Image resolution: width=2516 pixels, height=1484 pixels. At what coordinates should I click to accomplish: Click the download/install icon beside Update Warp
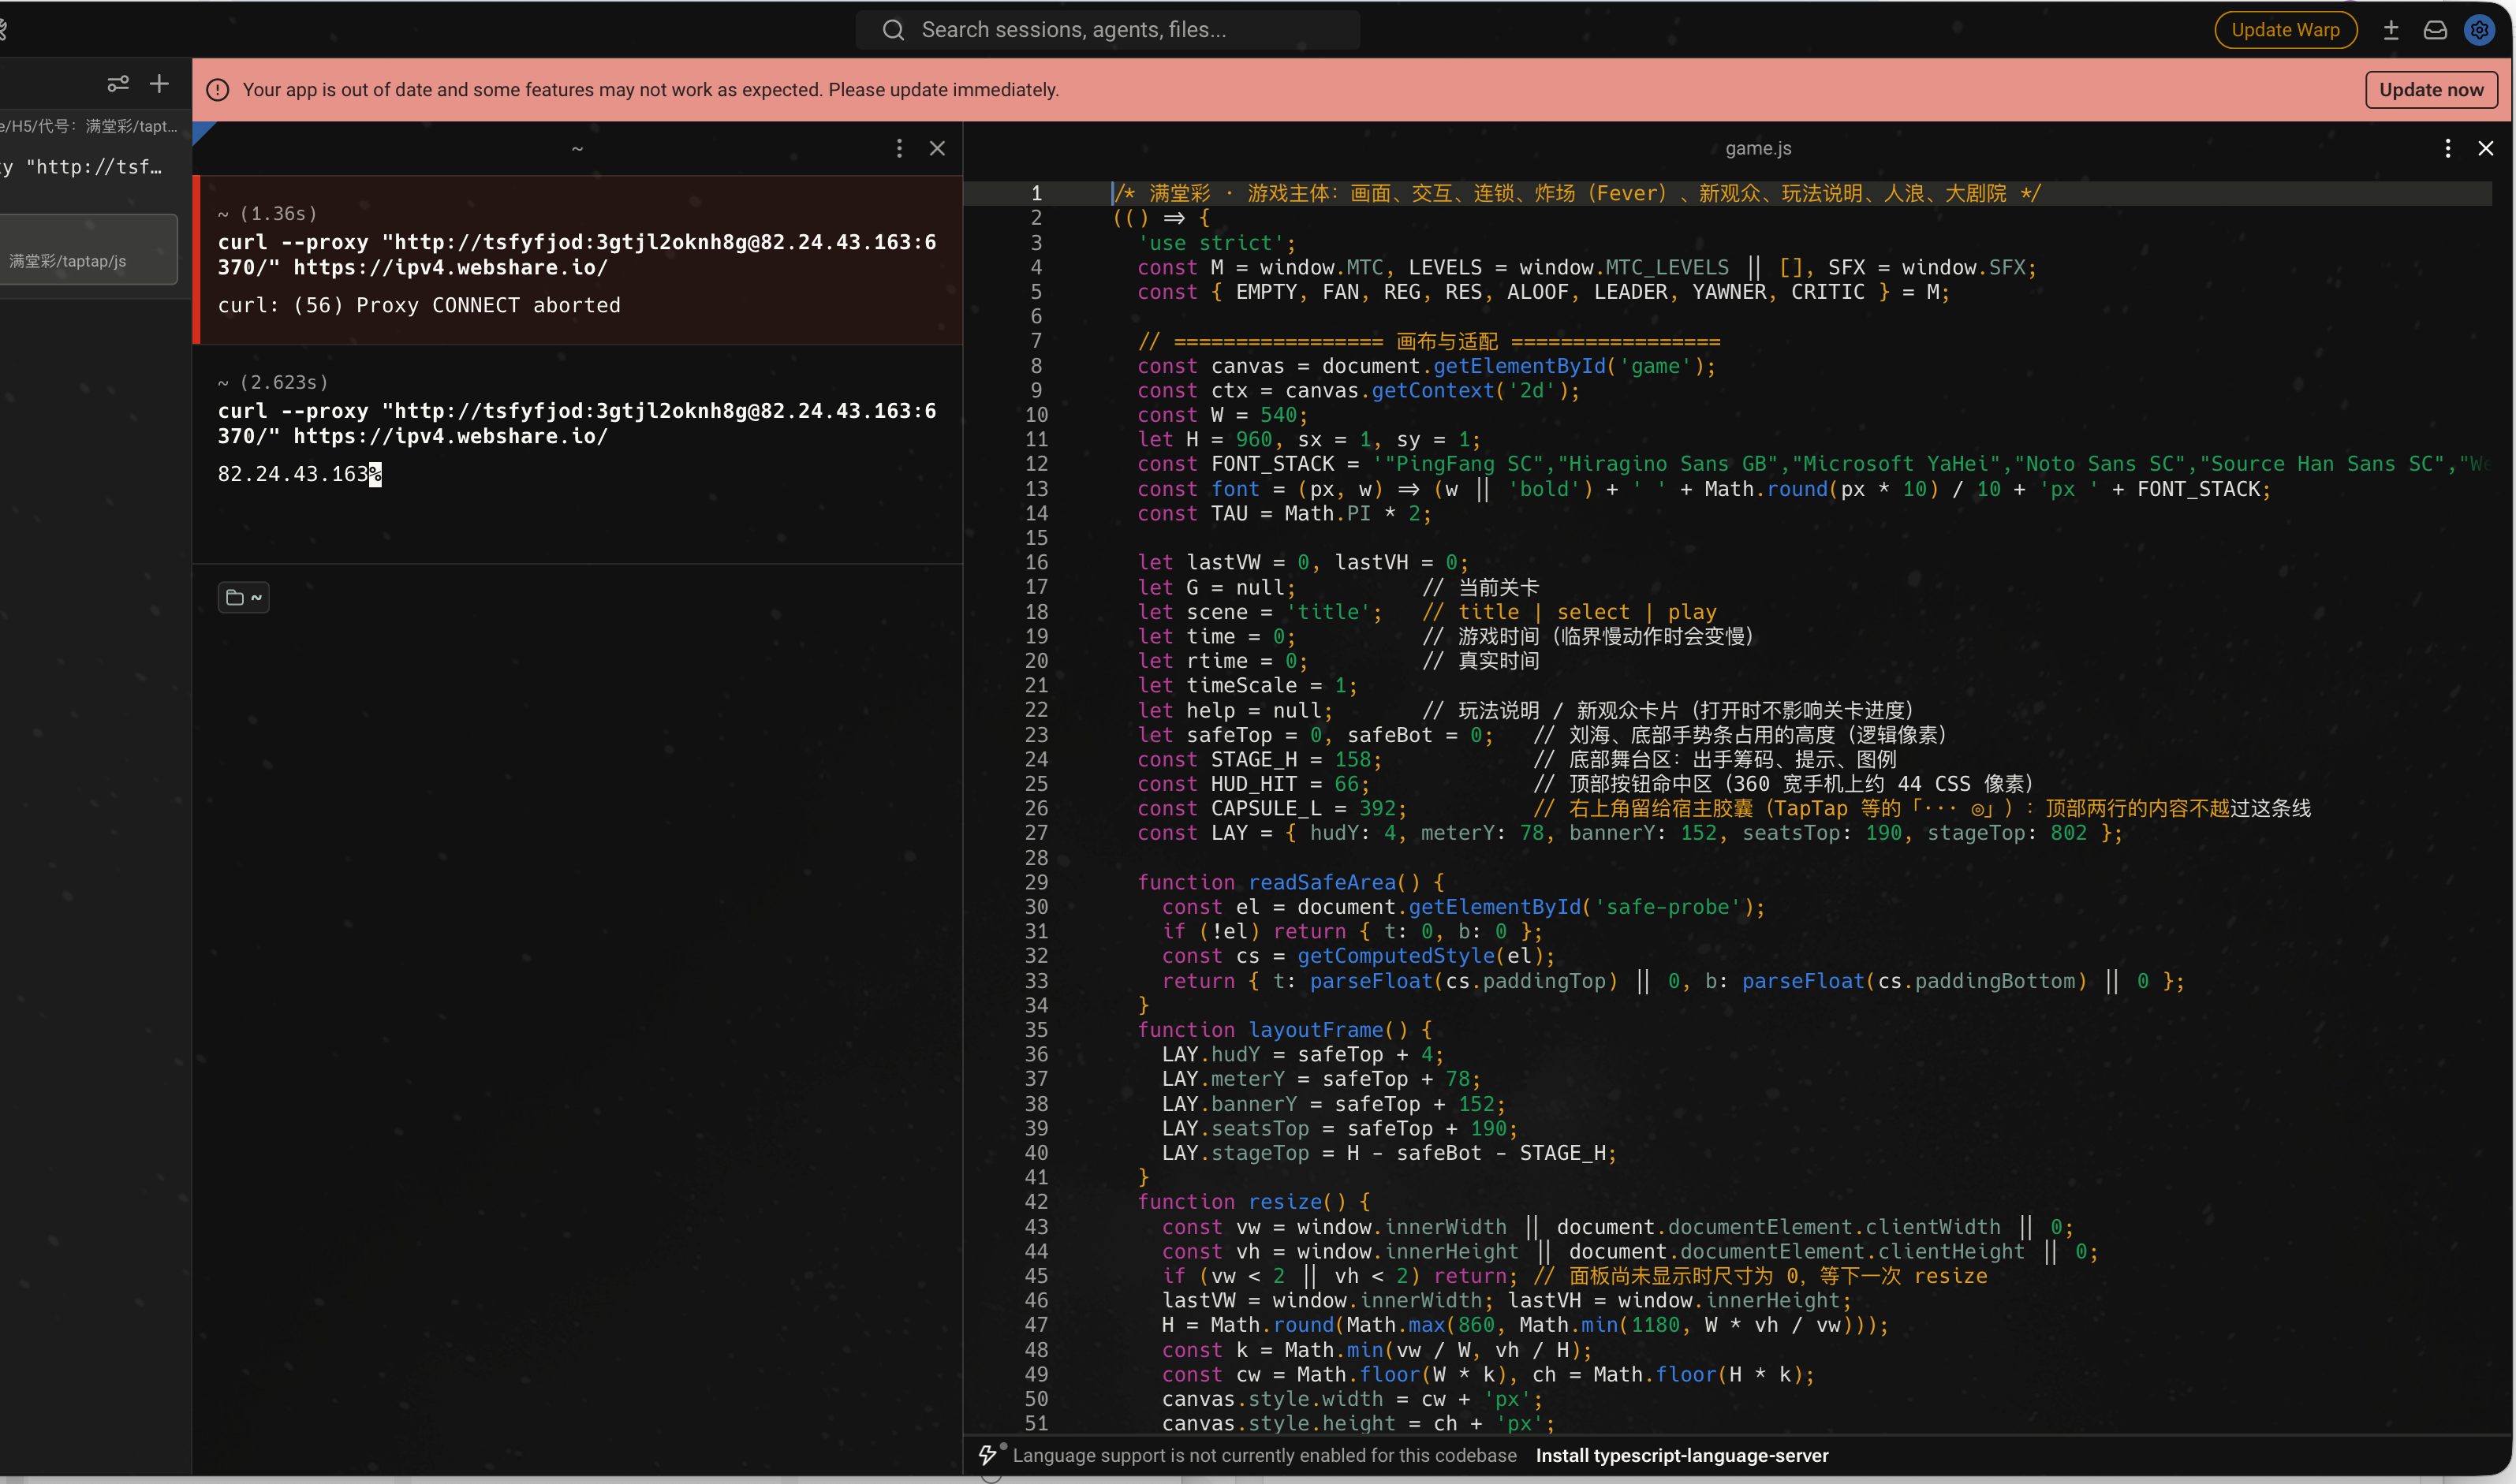pyautogui.click(x=2391, y=30)
